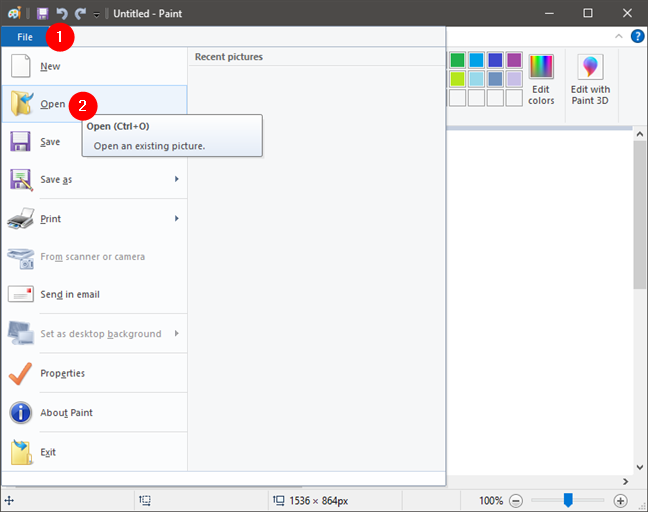Click the purple floppy Save icon in menu

[x=20, y=141]
